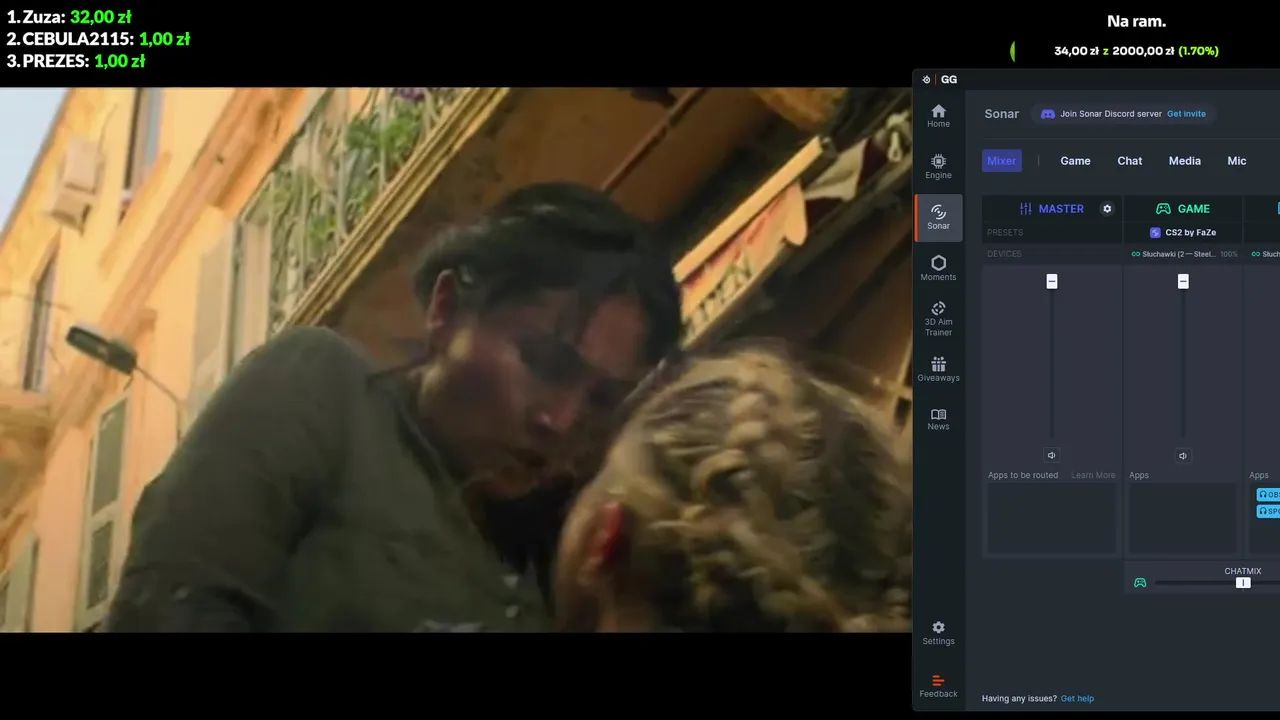This screenshot has height=720, width=1280.
Task: Click the Discord logo icon
Action: (1048, 114)
